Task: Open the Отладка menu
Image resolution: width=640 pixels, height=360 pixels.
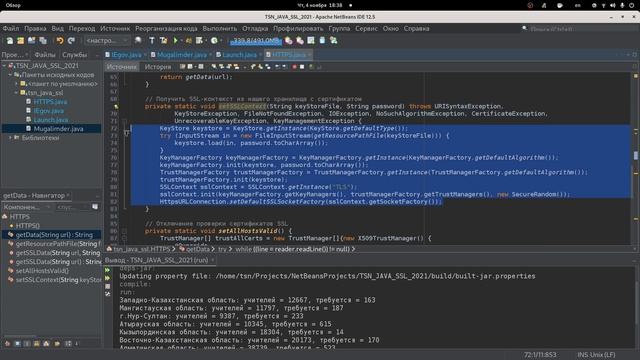Action: 255,29
